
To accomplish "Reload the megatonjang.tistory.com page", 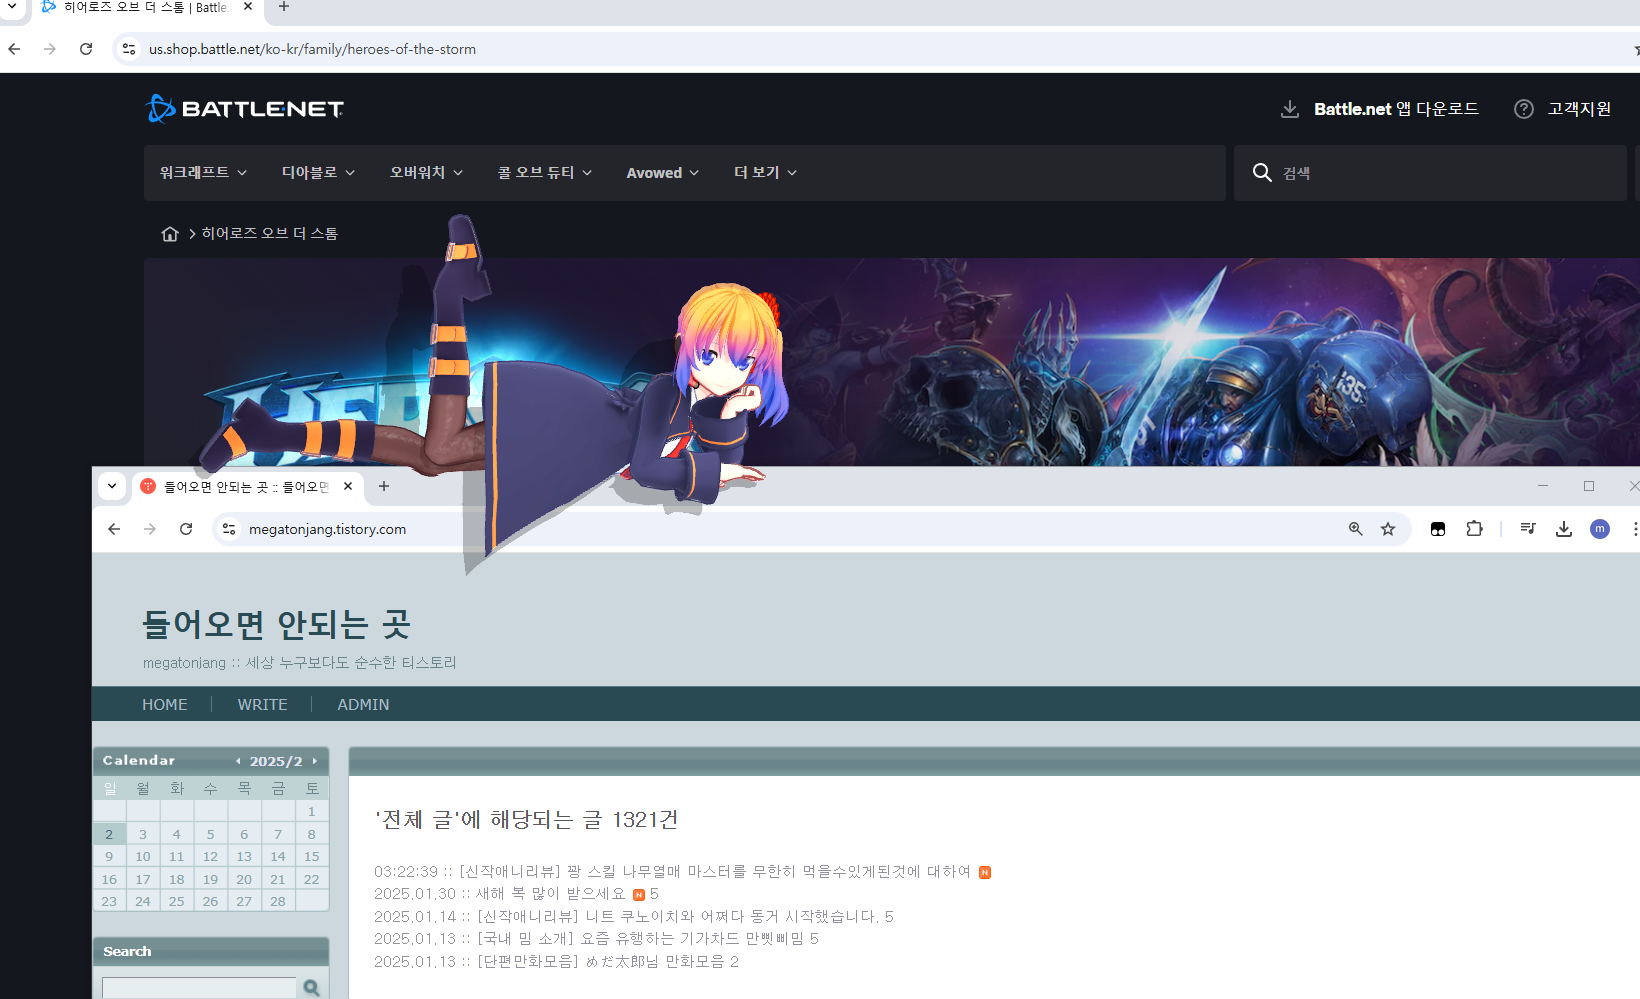I will pyautogui.click(x=186, y=529).
